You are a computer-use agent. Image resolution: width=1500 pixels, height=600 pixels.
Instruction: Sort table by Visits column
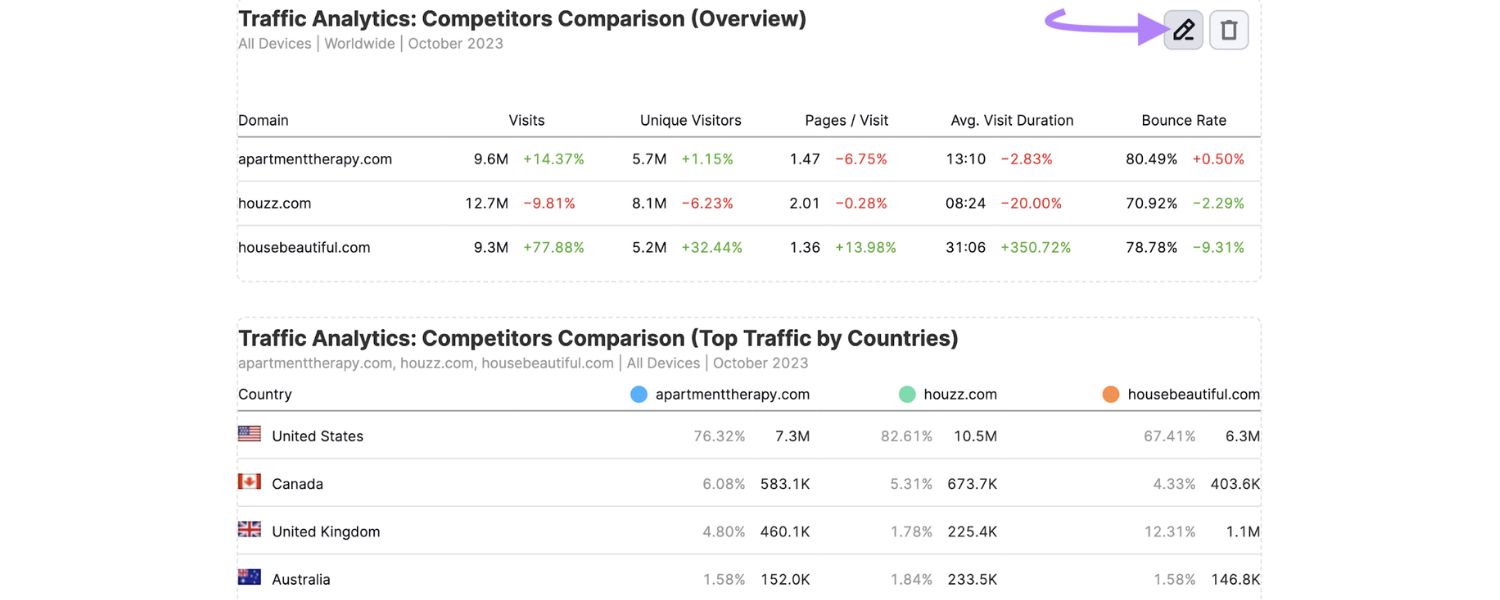tap(526, 120)
